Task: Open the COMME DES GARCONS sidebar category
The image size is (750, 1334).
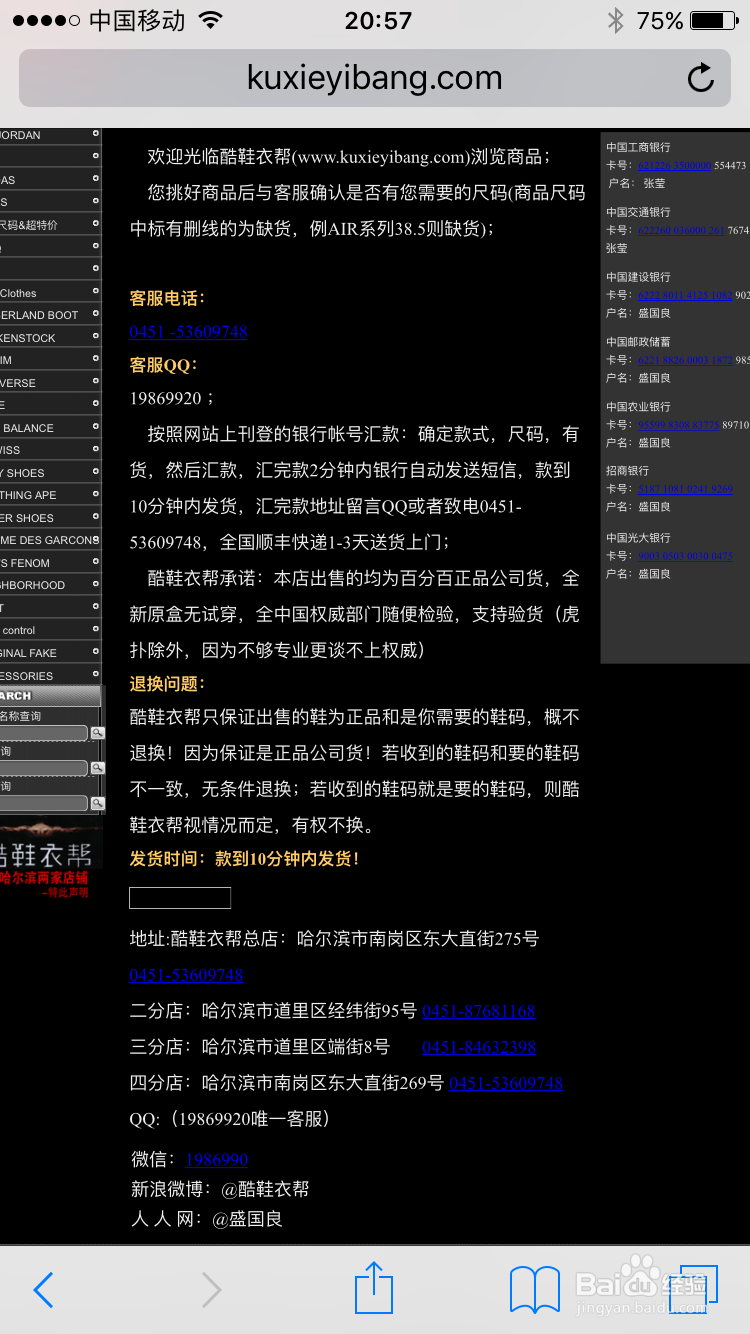Action: coord(50,540)
